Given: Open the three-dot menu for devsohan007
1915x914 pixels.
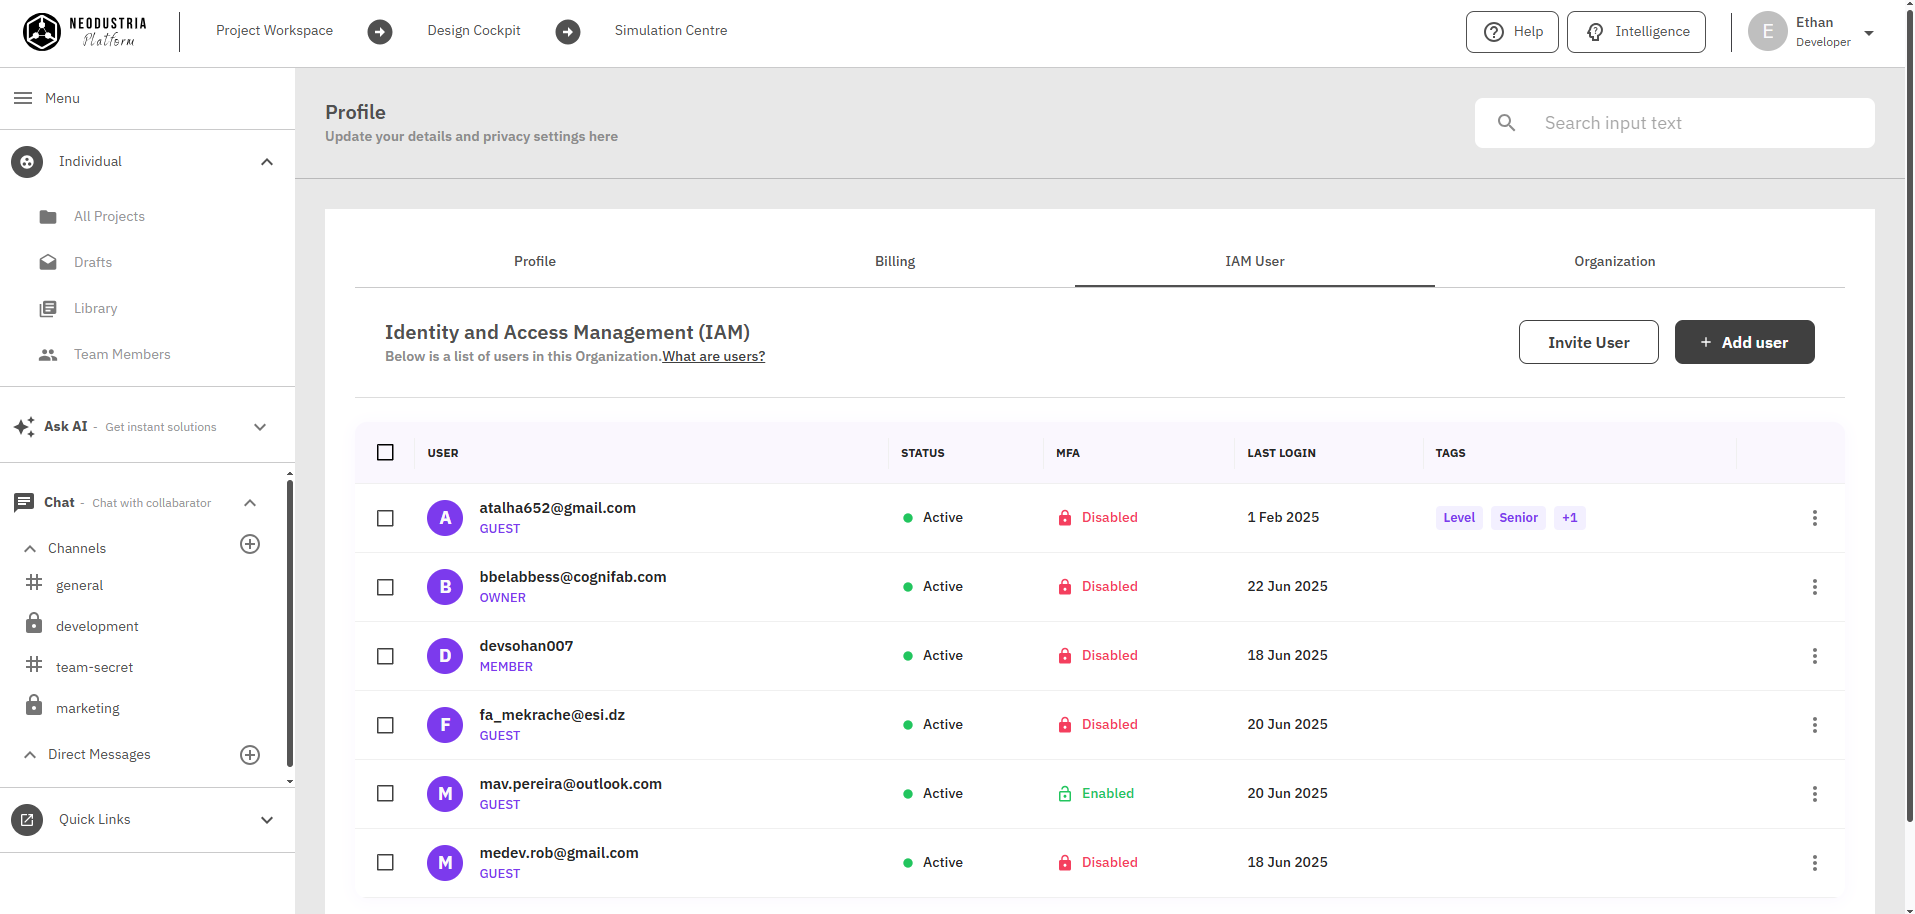Looking at the screenshot, I should coord(1814,656).
